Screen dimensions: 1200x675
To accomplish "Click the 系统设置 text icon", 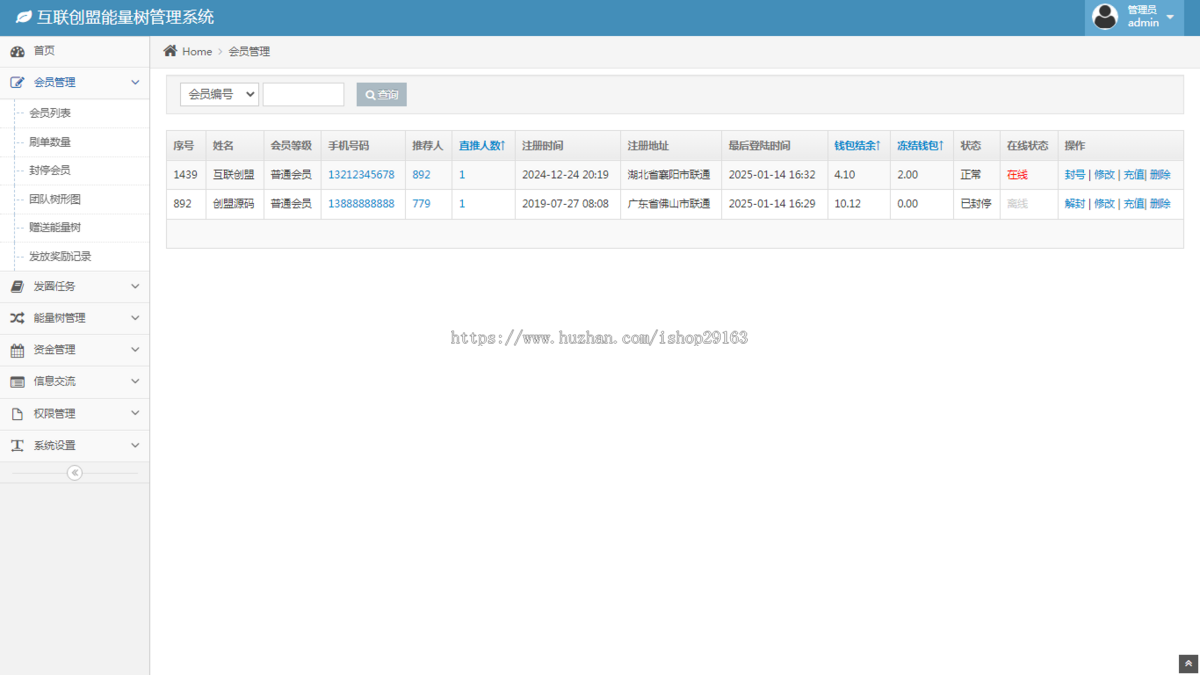I will 17,446.
